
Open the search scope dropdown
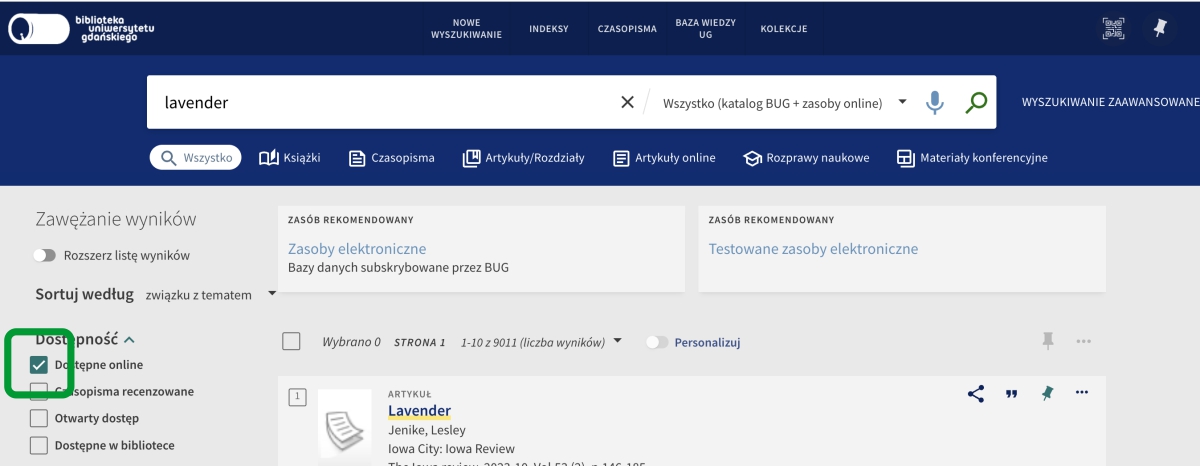coord(901,102)
